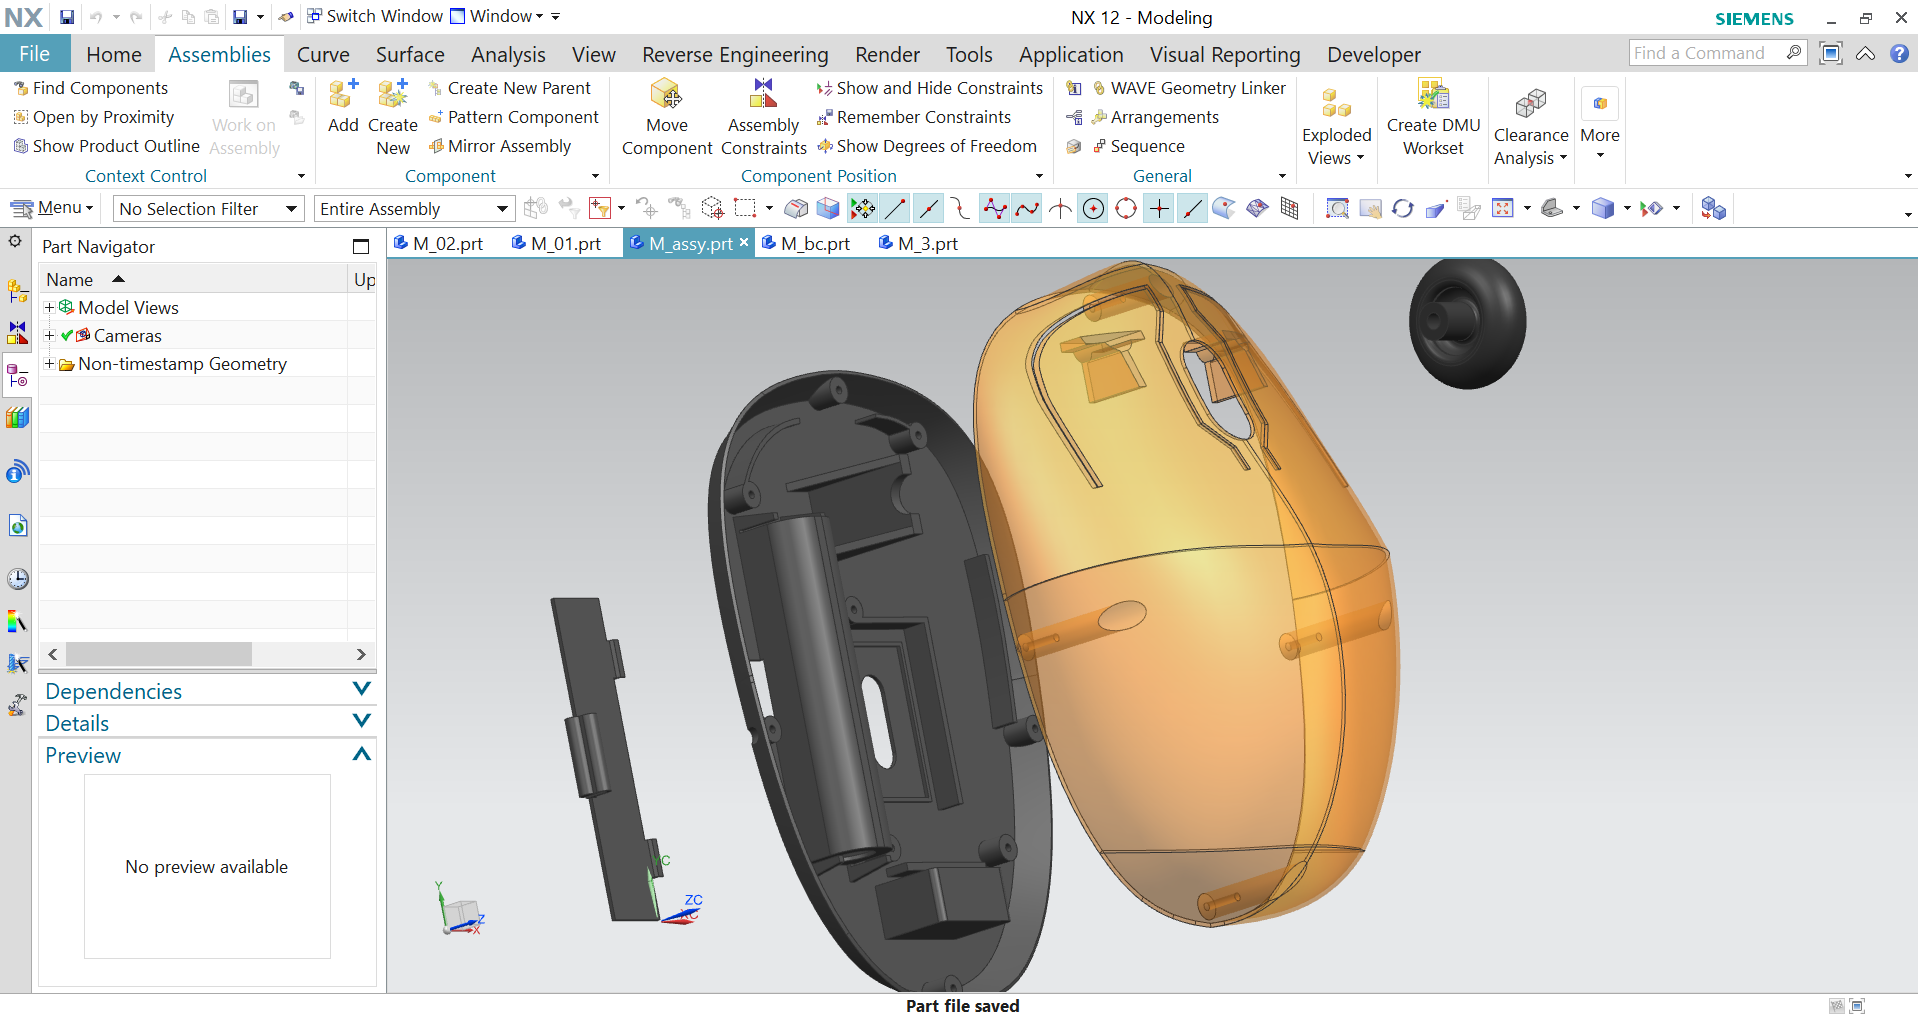Click the Rotate view icon

coord(1403,208)
